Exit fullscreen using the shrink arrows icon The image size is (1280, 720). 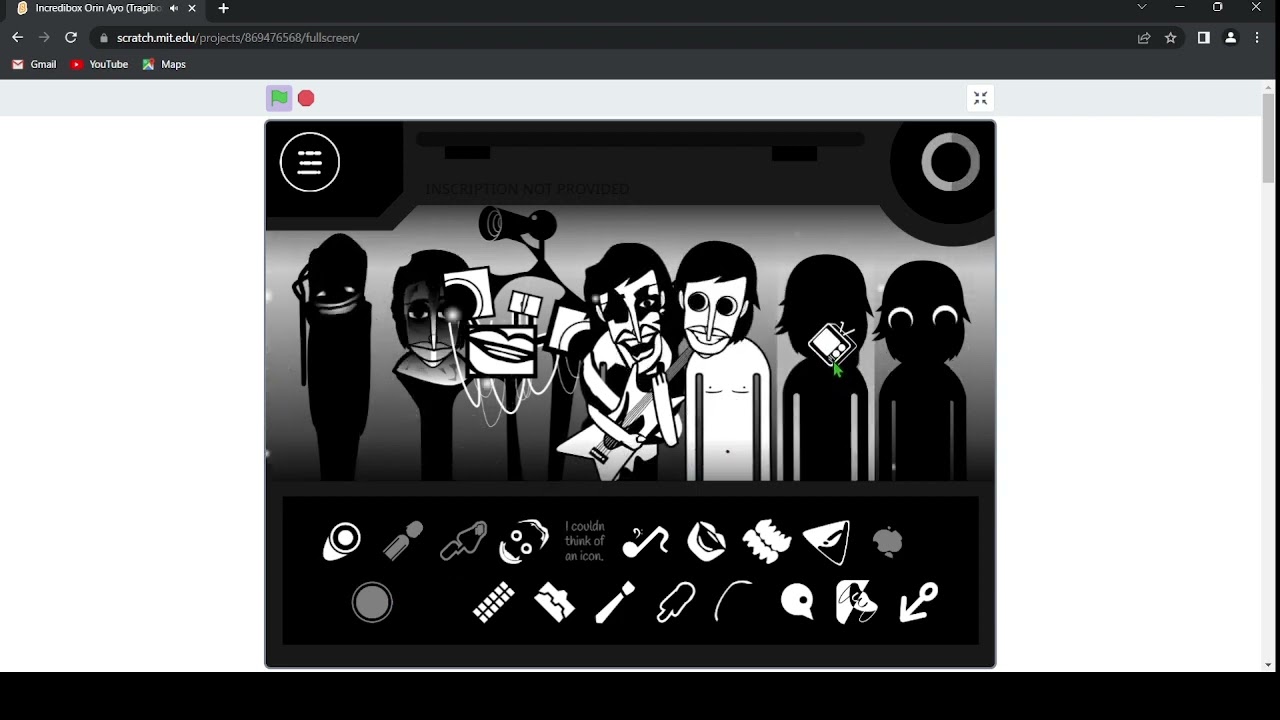(x=980, y=98)
